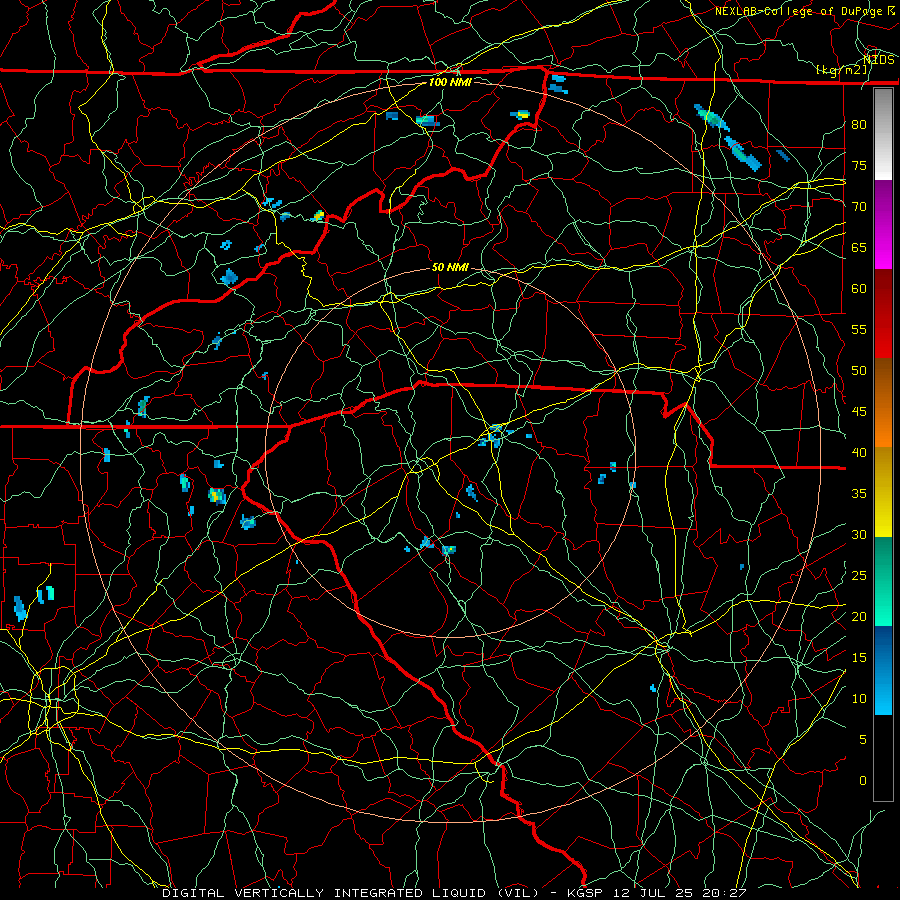Image resolution: width=900 pixels, height=900 pixels.
Task: Click the scale value "10"
Action: tap(859, 699)
